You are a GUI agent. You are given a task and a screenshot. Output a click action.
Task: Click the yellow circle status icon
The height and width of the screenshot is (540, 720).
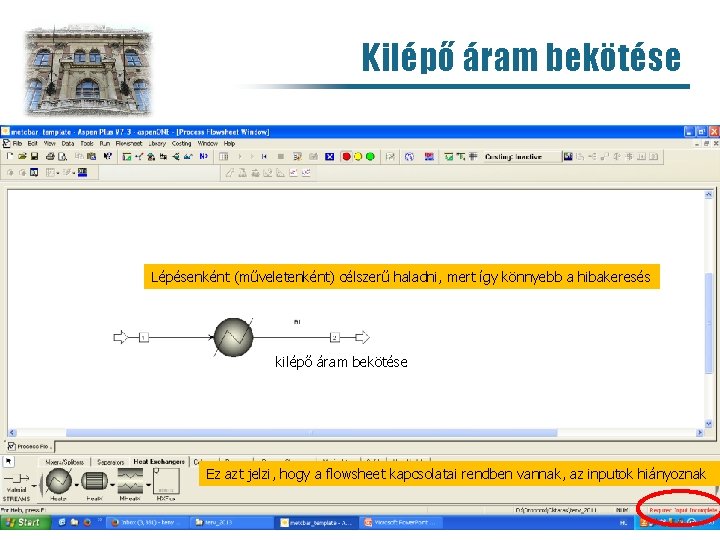358,157
